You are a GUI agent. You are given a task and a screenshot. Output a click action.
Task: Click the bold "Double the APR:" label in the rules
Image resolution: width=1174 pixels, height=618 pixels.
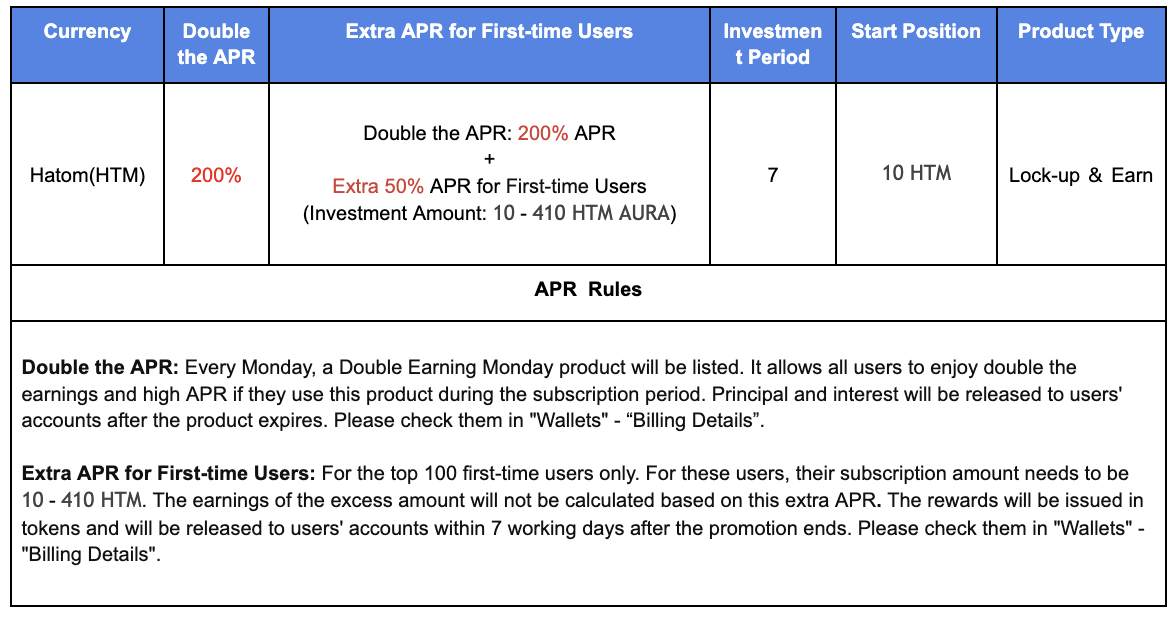tap(100, 368)
